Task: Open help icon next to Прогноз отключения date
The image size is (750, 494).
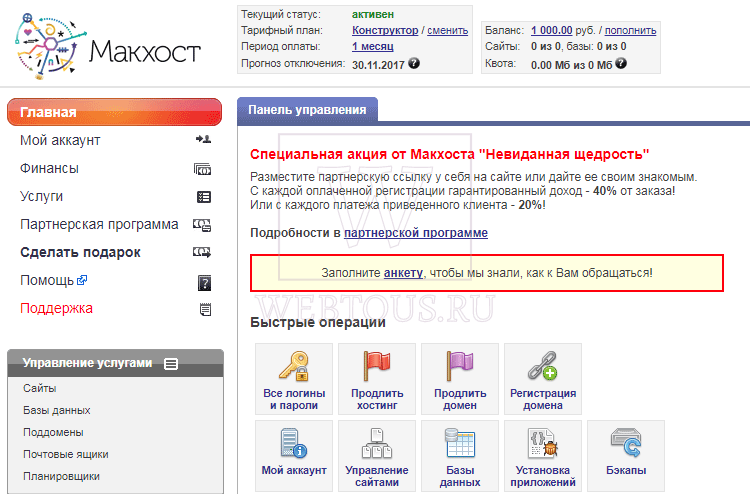Action: pyautogui.click(x=414, y=63)
